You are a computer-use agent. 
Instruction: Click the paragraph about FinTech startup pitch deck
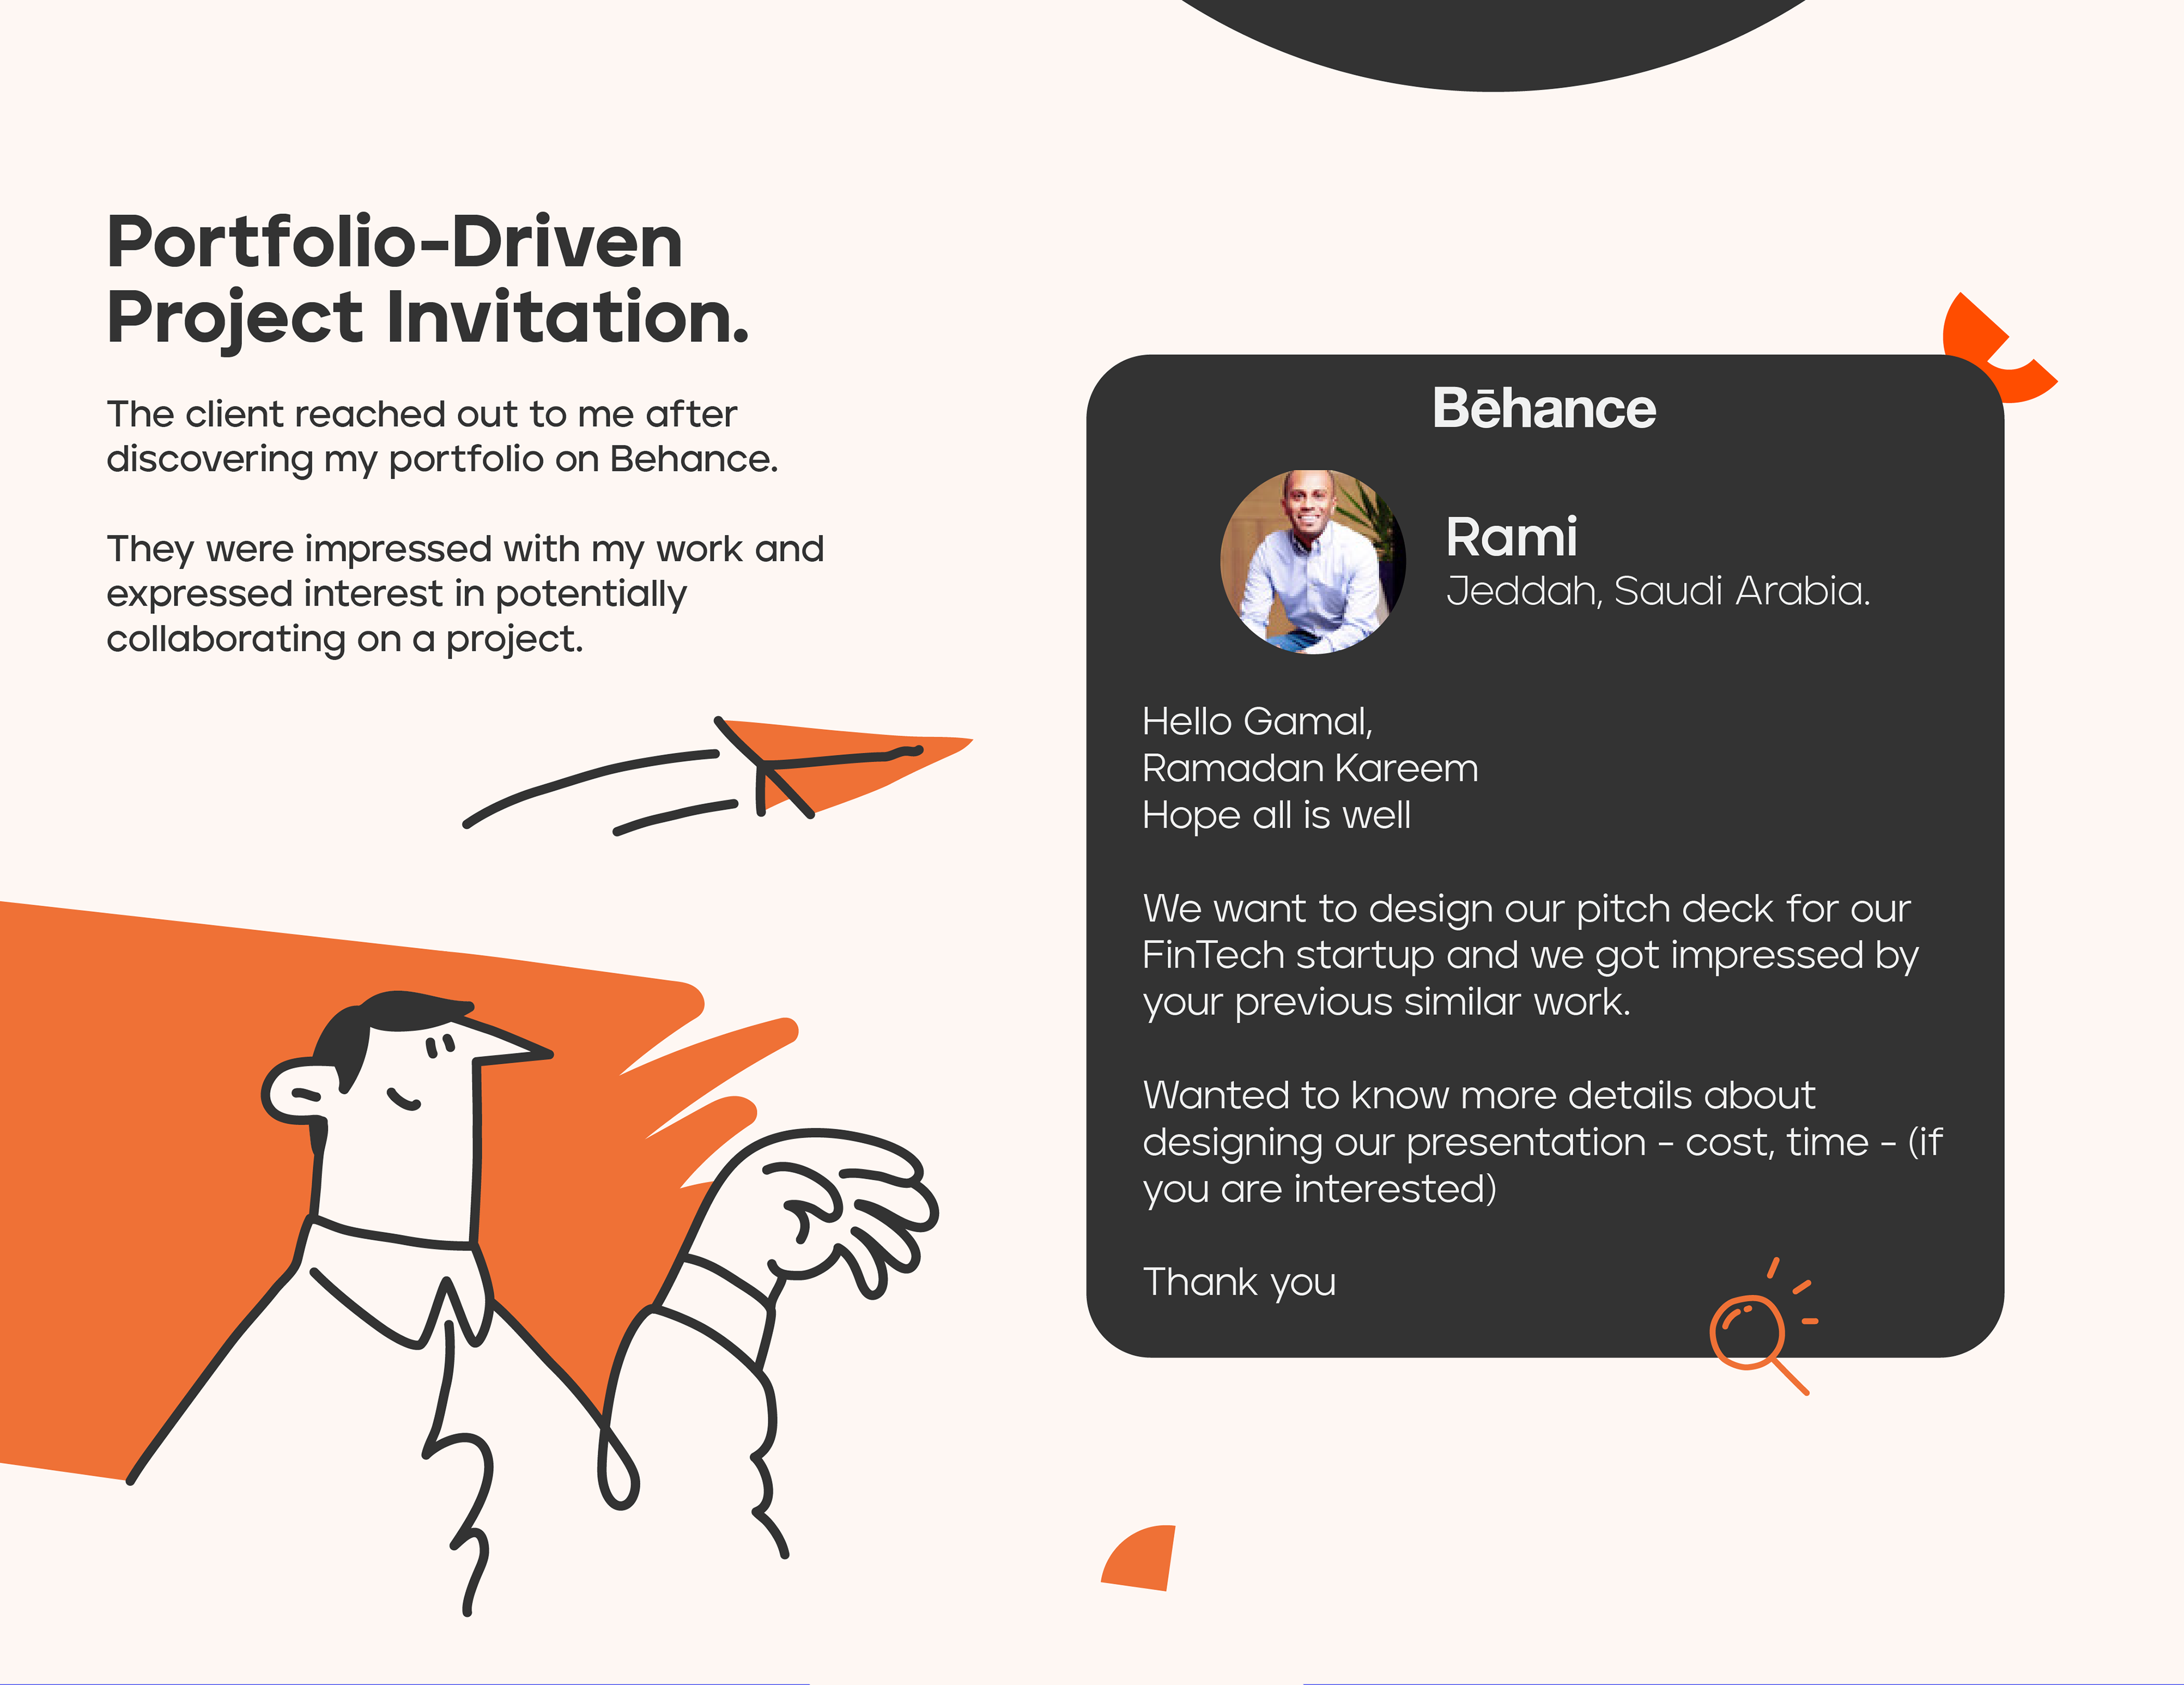click(x=1530, y=956)
